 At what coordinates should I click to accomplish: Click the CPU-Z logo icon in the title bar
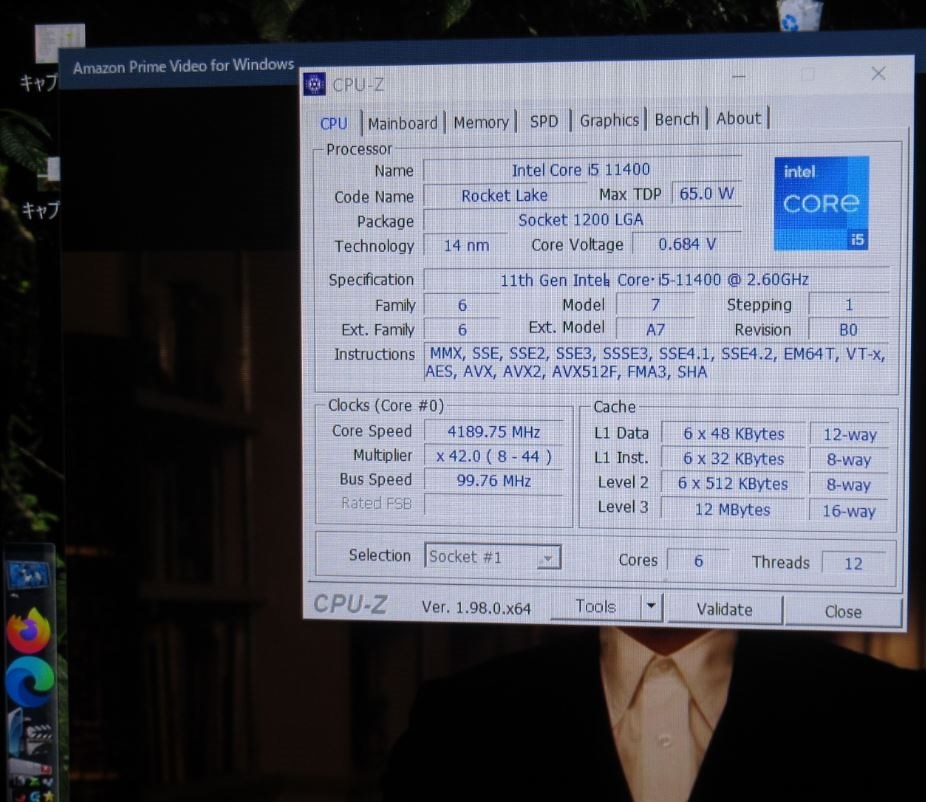pos(313,84)
